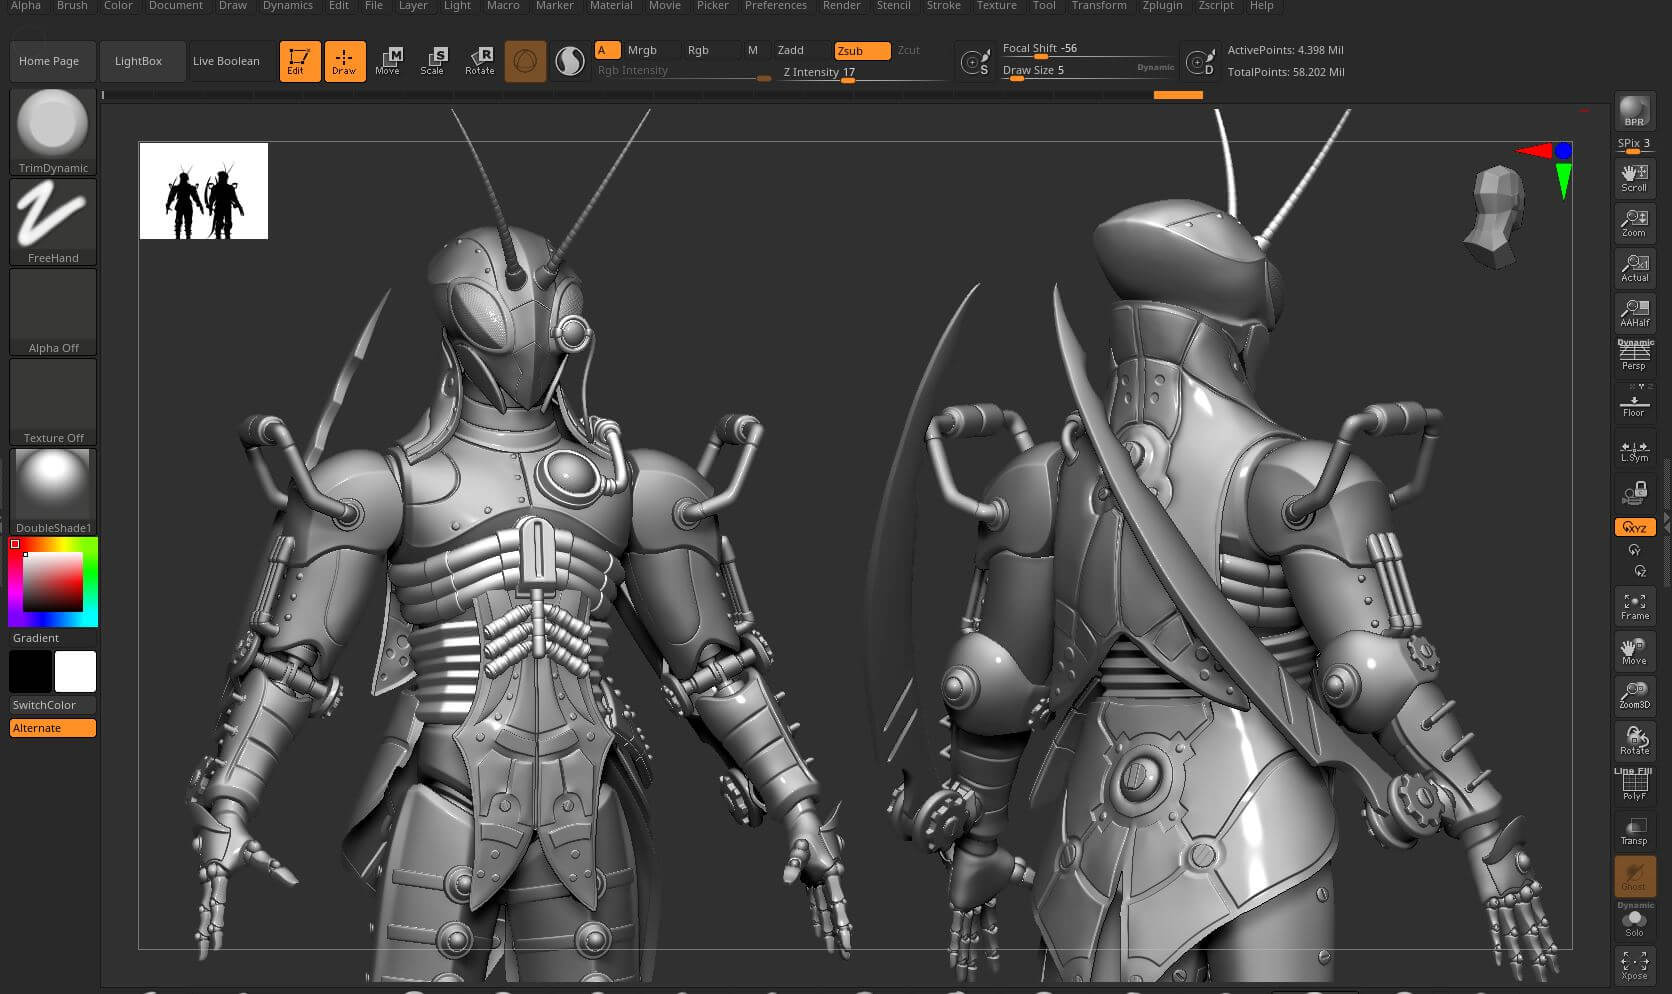Select the Rotate transform tool

(x=480, y=61)
